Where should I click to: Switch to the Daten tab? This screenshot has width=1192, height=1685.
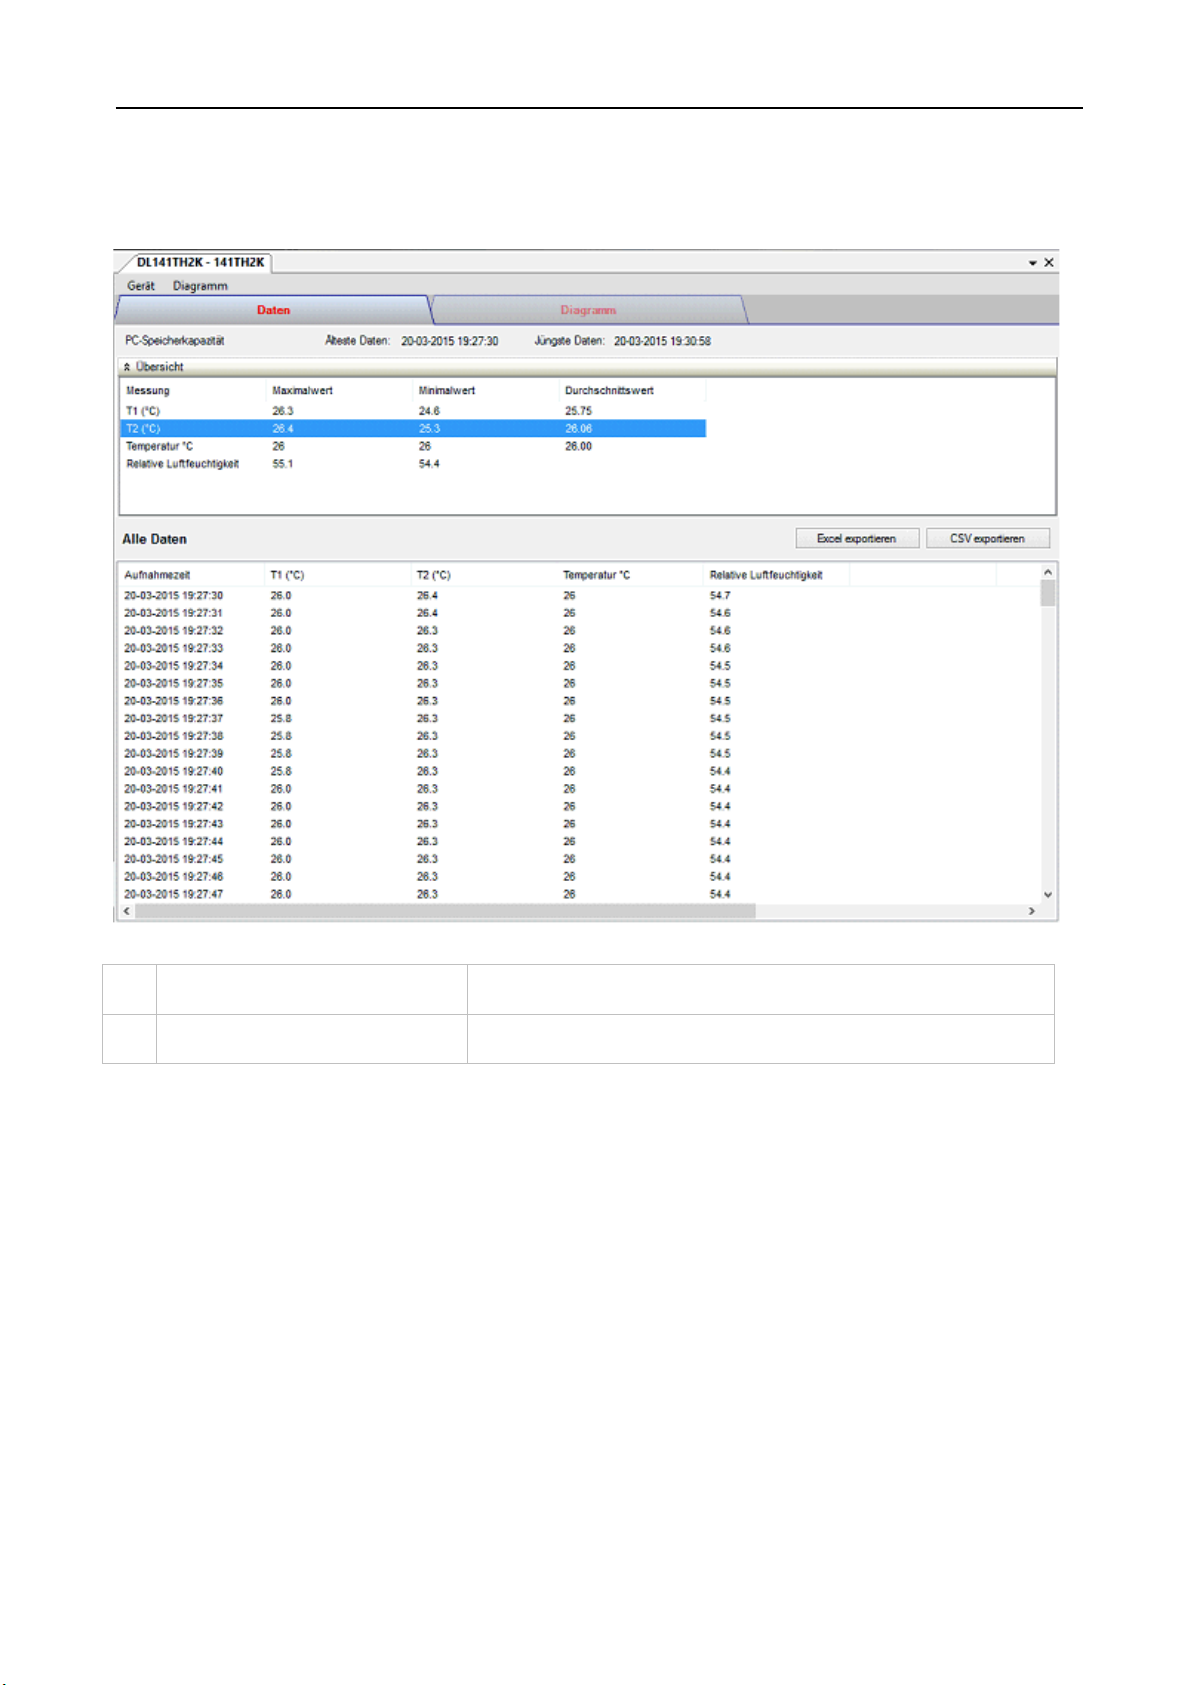coord(274,310)
